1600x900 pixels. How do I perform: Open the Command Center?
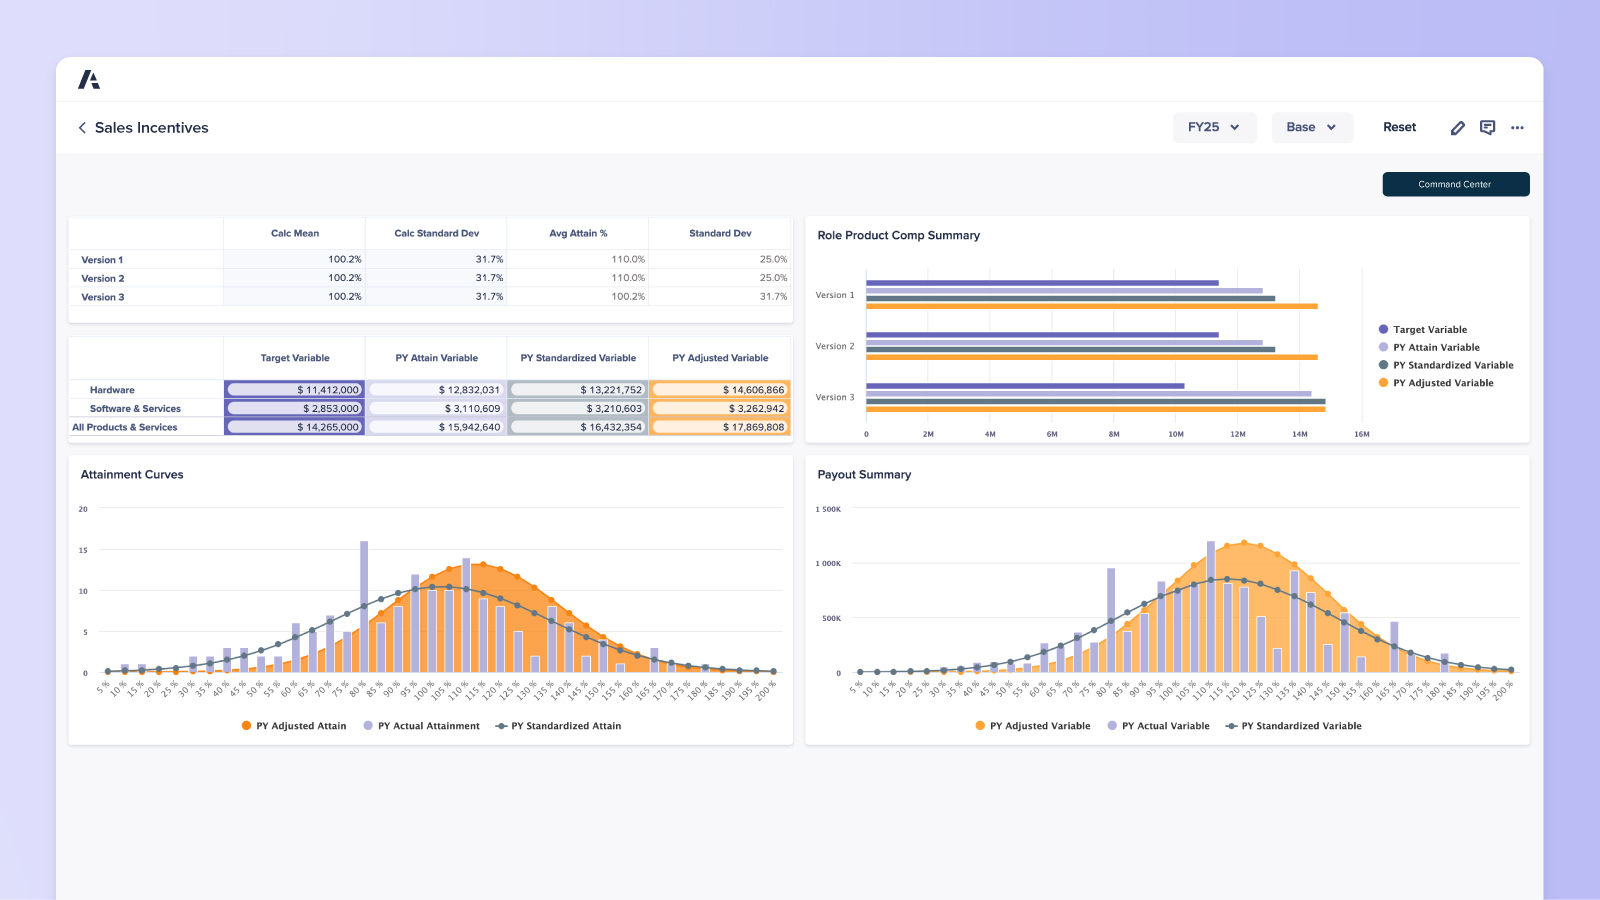[x=1455, y=184]
